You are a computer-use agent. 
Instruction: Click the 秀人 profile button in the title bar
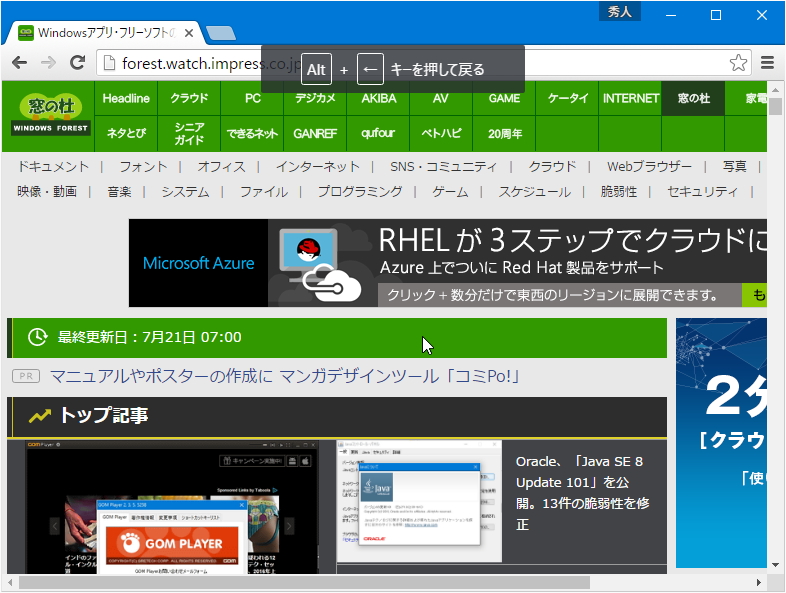coord(620,12)
